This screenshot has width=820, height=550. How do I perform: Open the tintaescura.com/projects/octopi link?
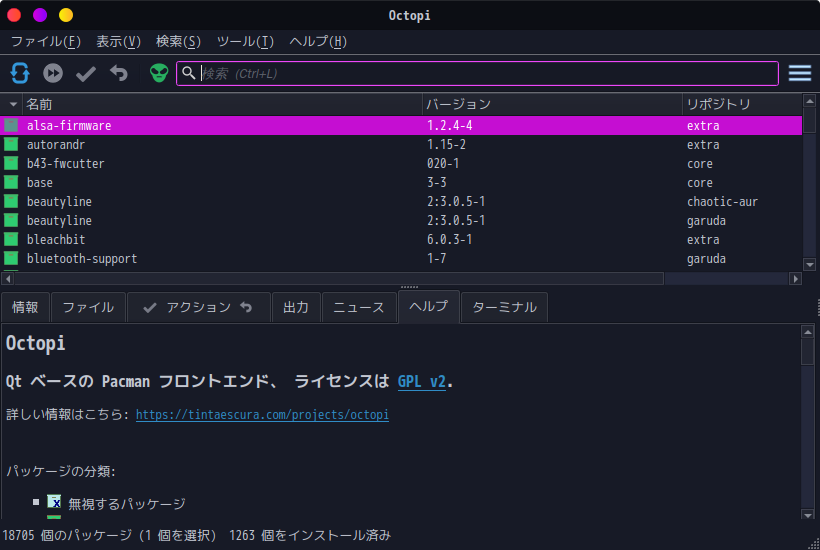click(x=263, y=415)
